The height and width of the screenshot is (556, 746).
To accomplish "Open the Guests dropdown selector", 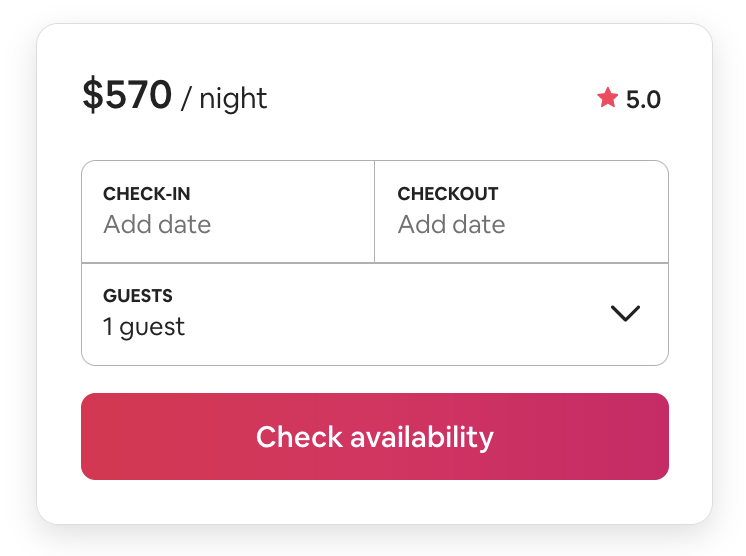I will point(374,314).
